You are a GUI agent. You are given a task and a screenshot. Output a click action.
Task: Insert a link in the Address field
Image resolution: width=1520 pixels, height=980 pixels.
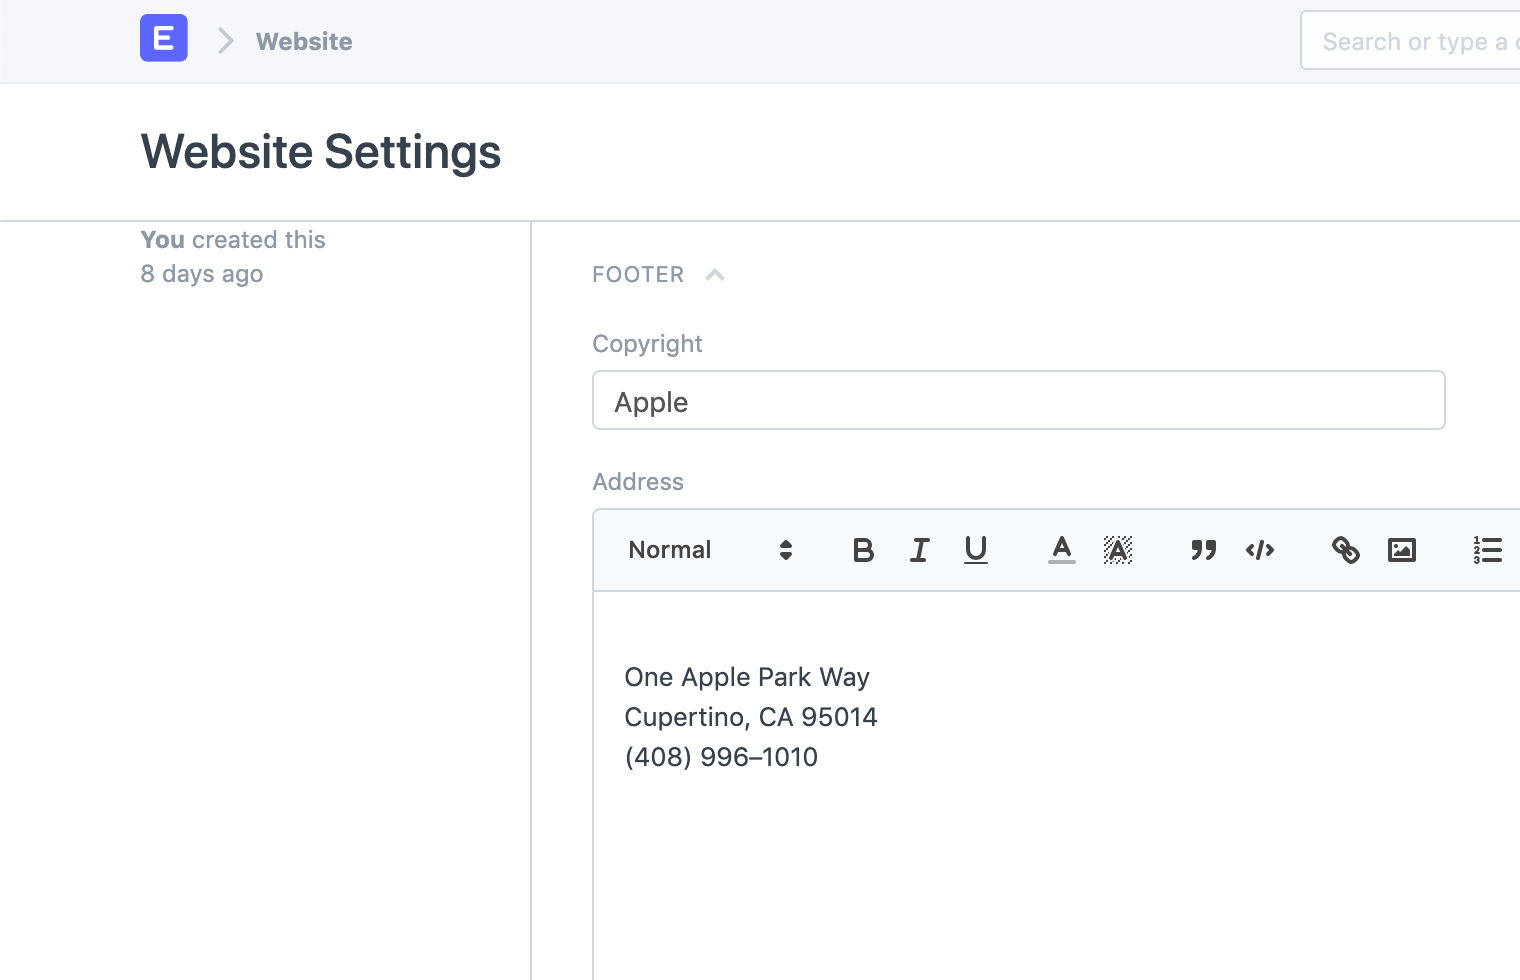(1345, 549)
